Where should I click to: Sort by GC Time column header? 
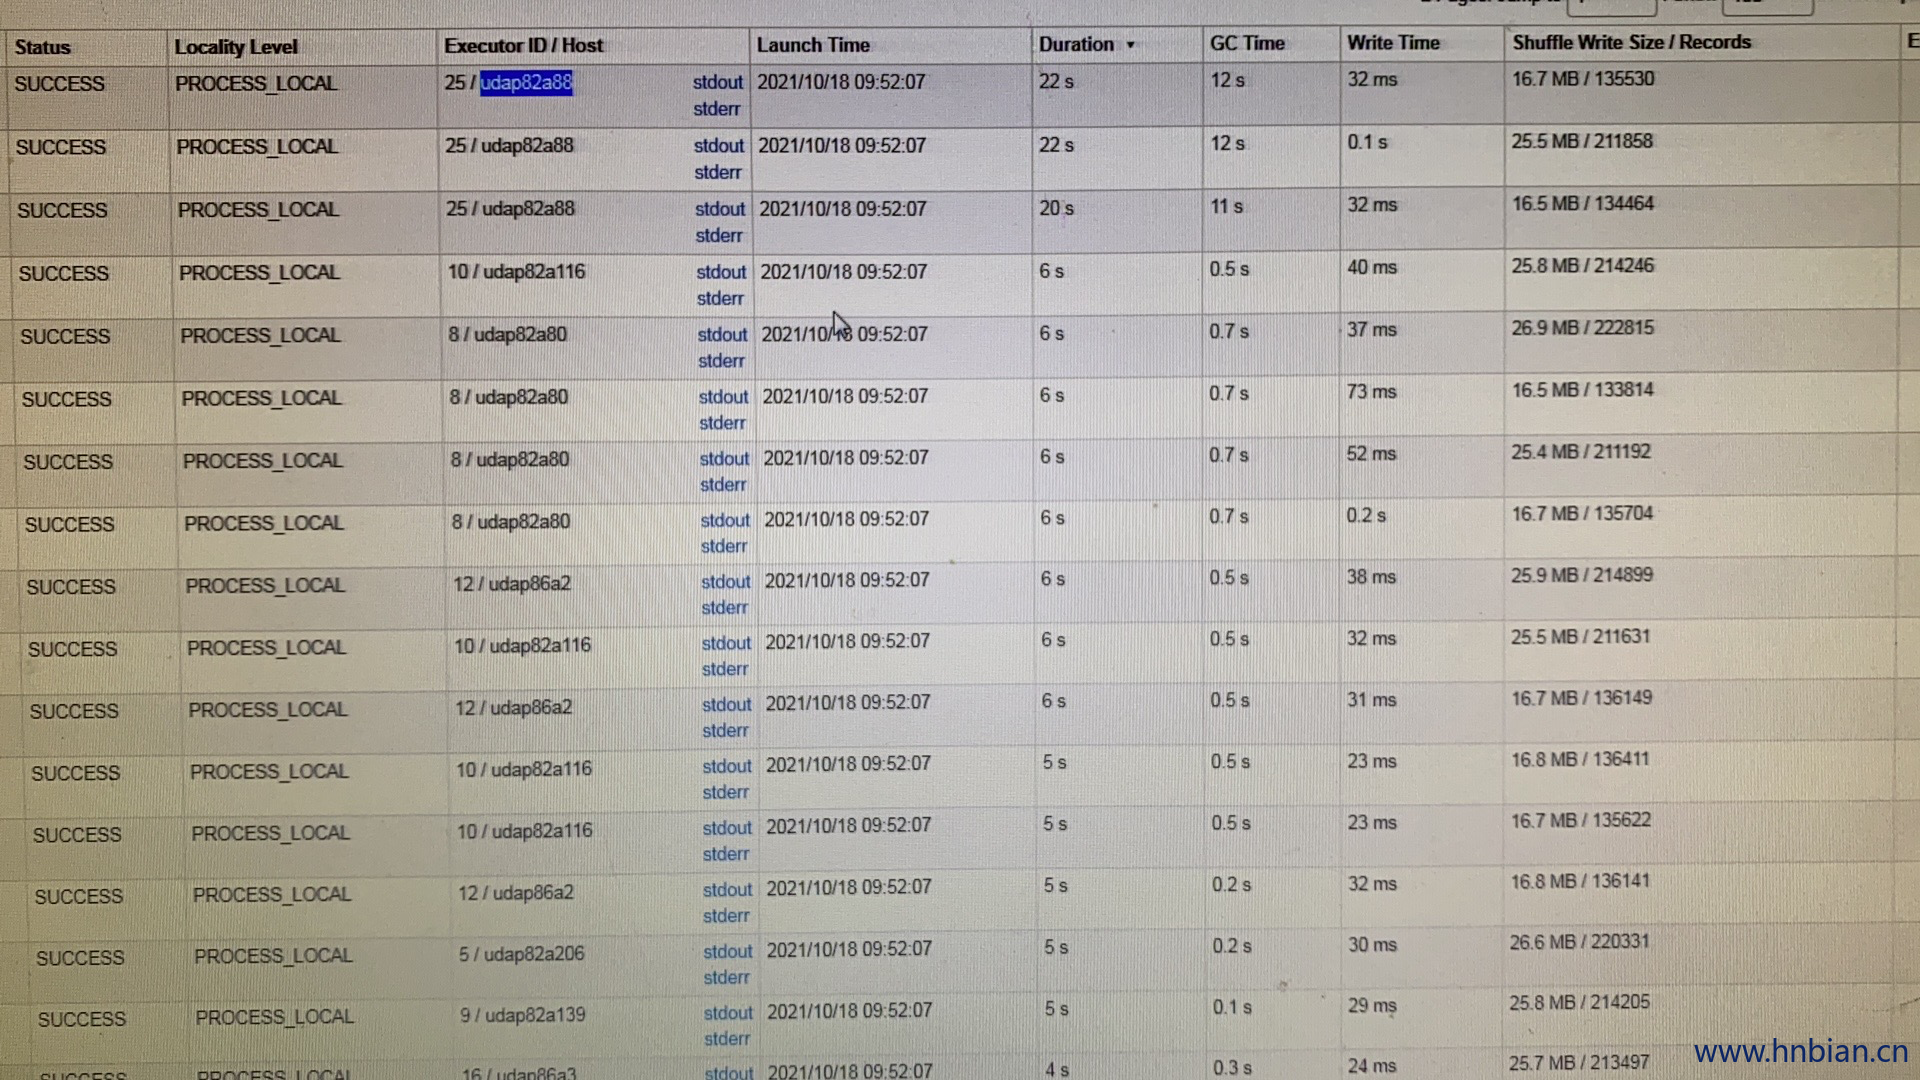[1247, 43]
